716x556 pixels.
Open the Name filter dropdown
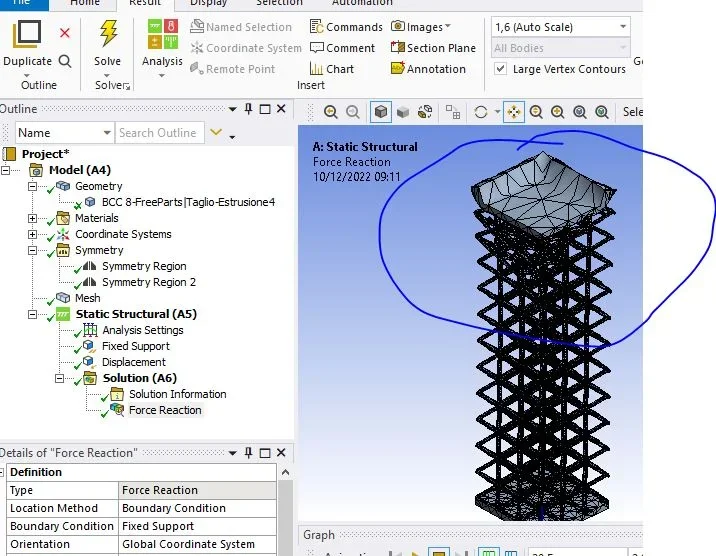click(64, 133)
